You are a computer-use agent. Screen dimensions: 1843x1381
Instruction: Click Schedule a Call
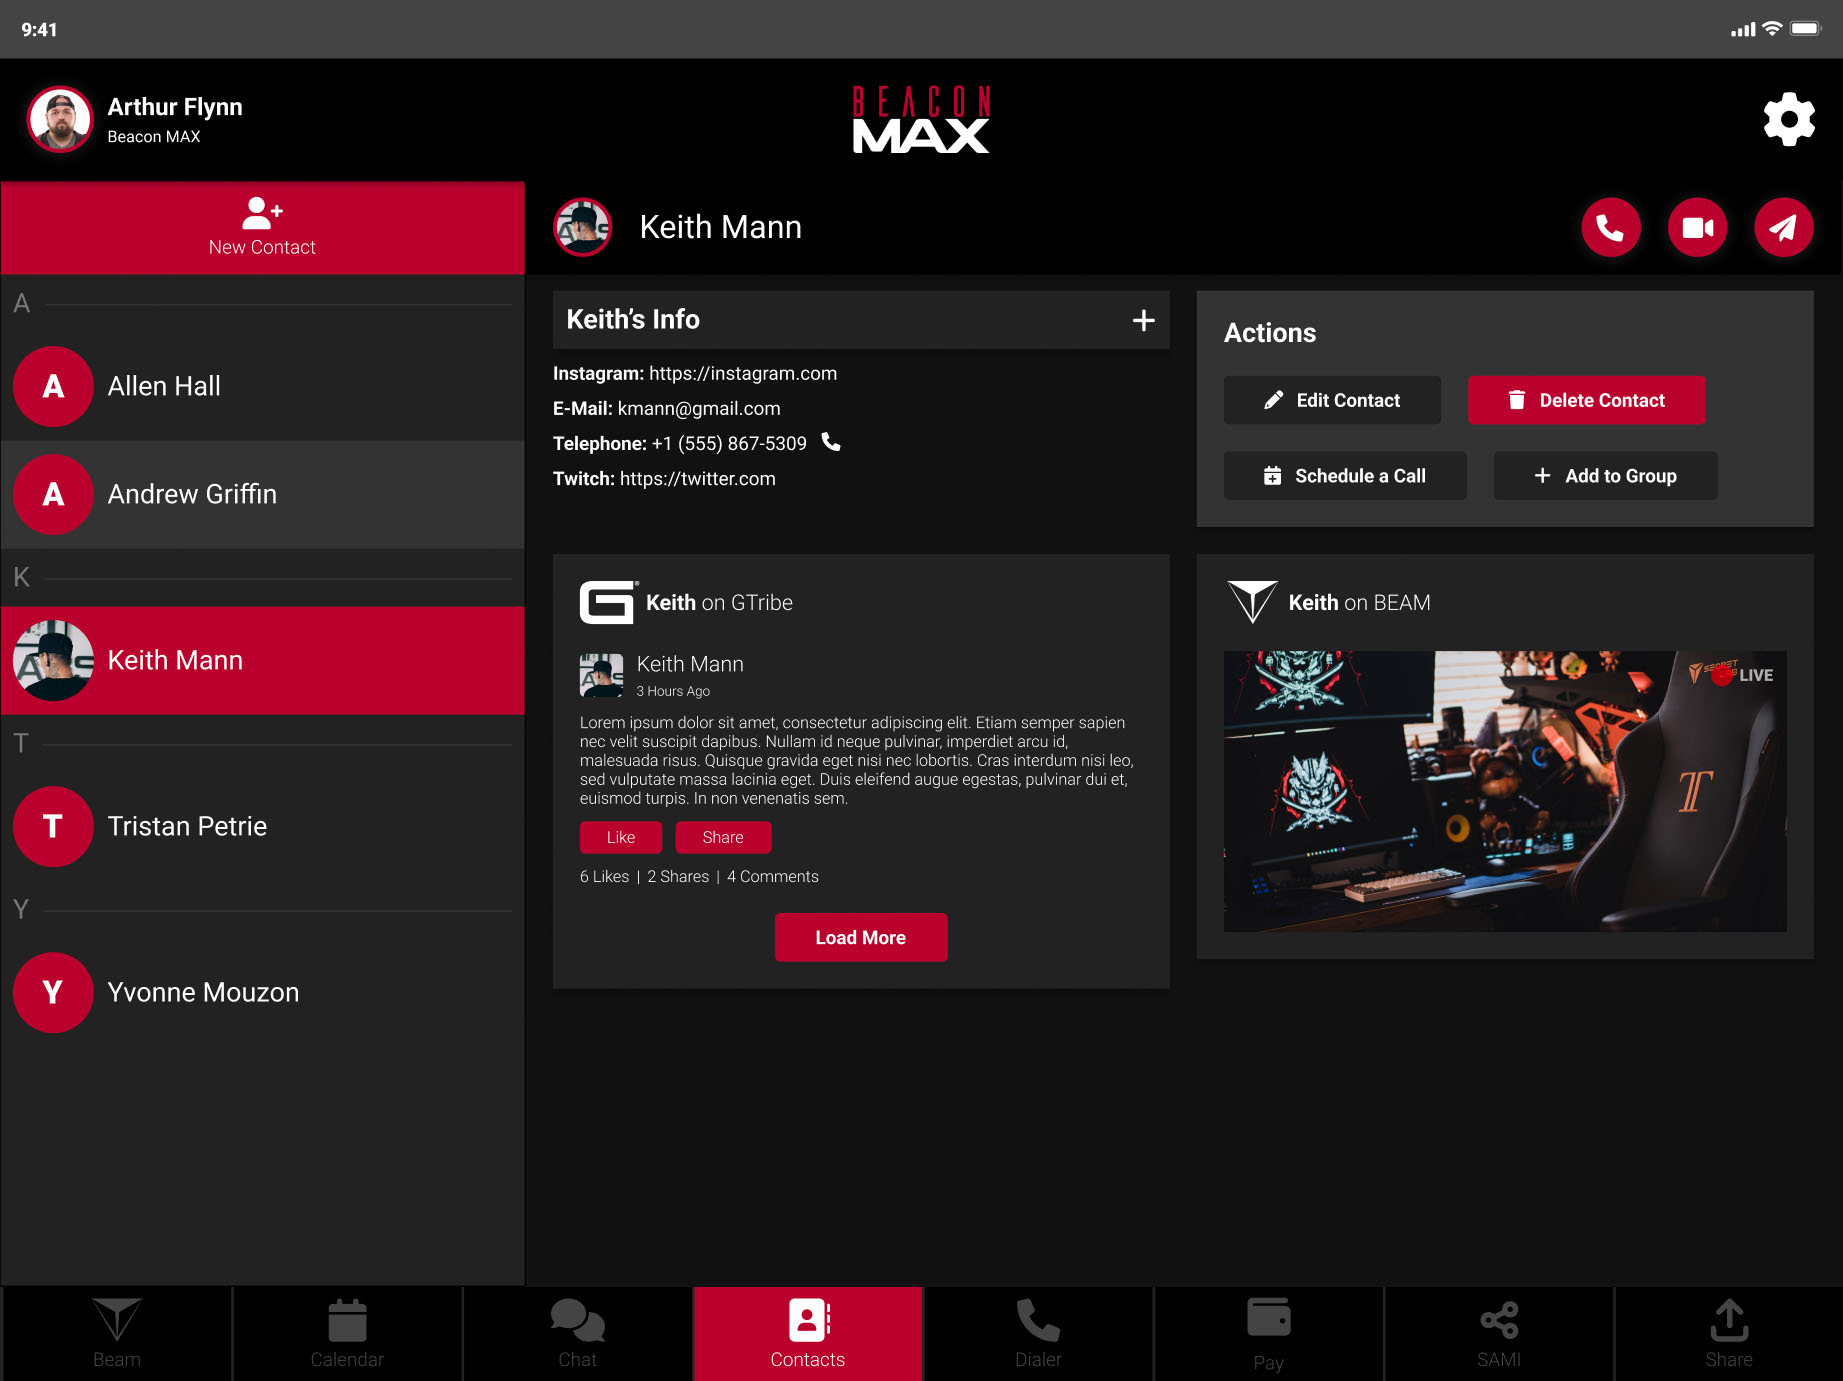pos(1344,476)
